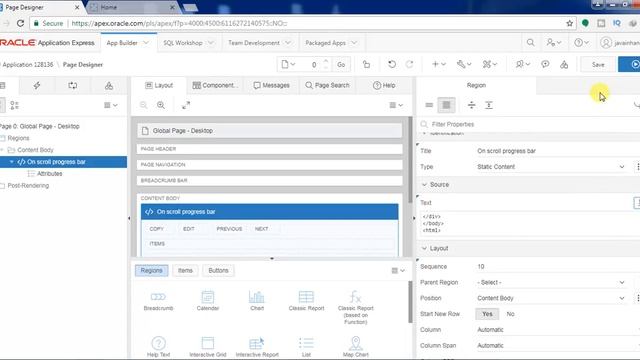Toggle Show All properties view
Screen dimensions: 640x360
pos(447,105)
